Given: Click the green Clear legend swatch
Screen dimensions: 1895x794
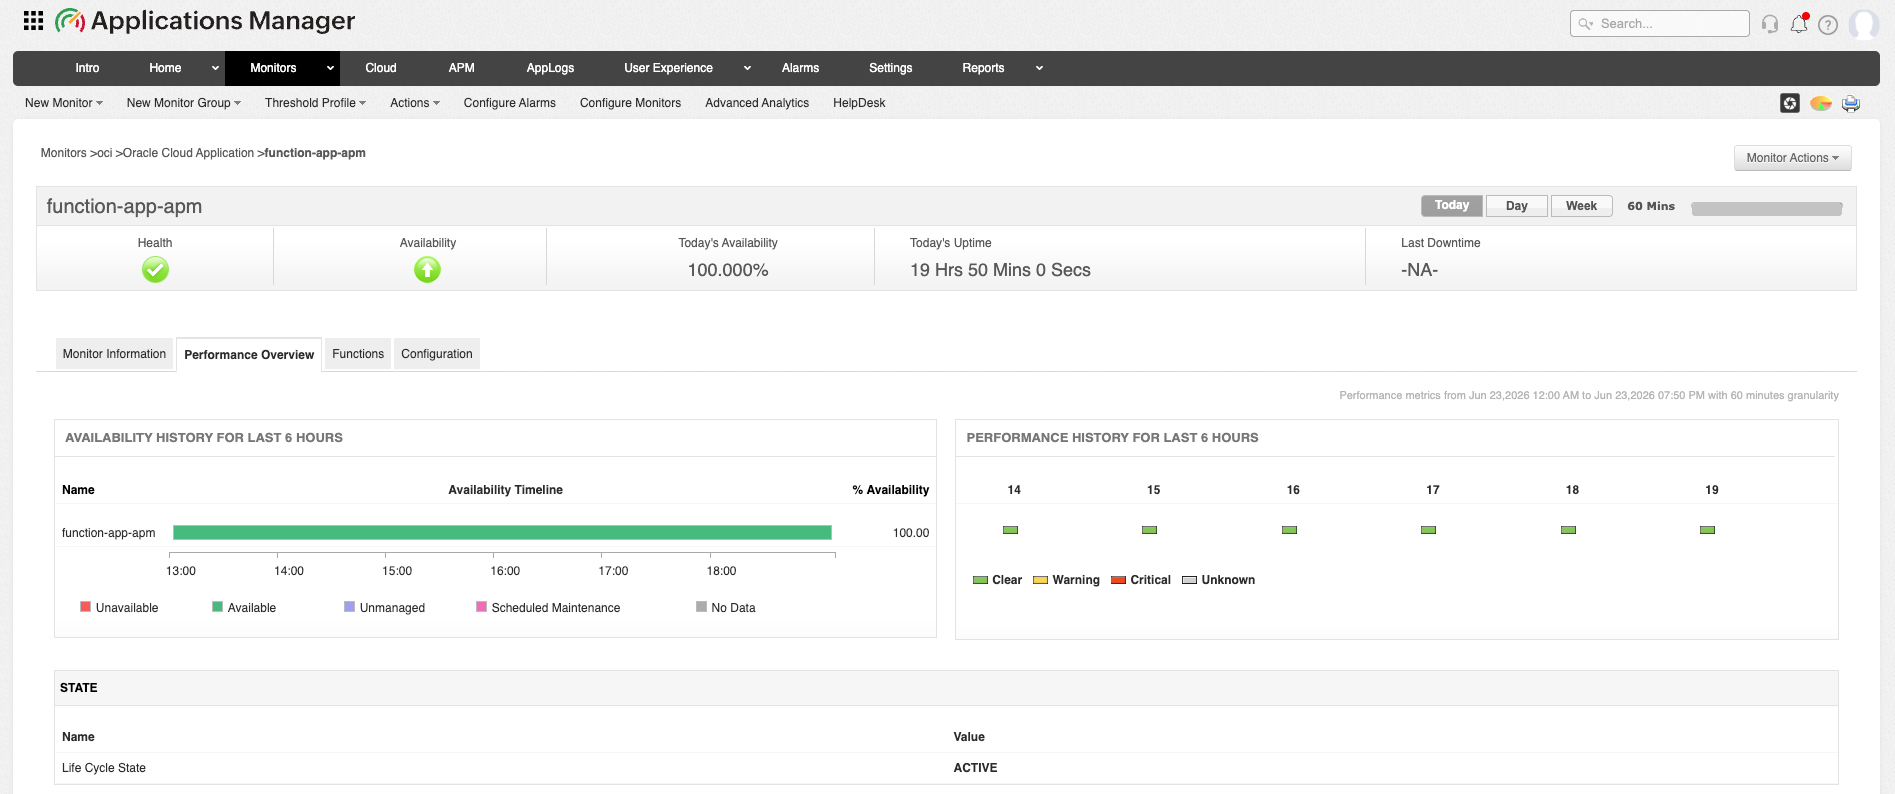Looking at the screenshot, I should (x=980, y=580).
